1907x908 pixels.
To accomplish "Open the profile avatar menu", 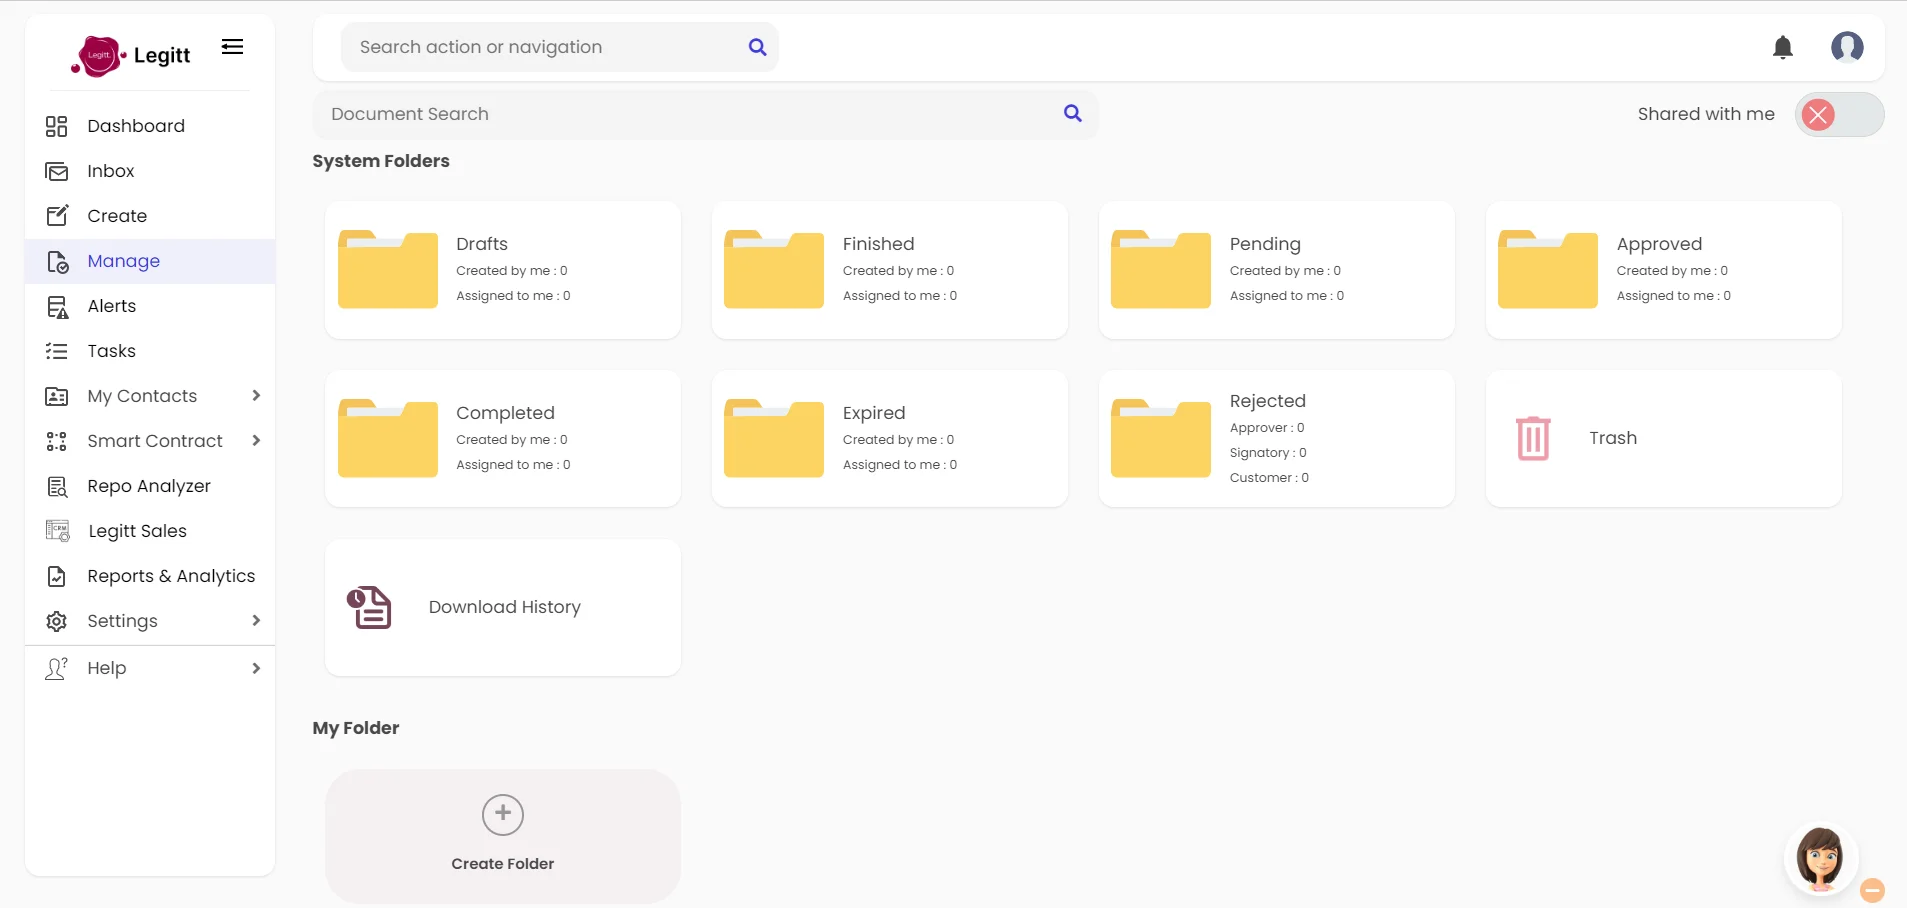I will click(x=1849, y=47).
